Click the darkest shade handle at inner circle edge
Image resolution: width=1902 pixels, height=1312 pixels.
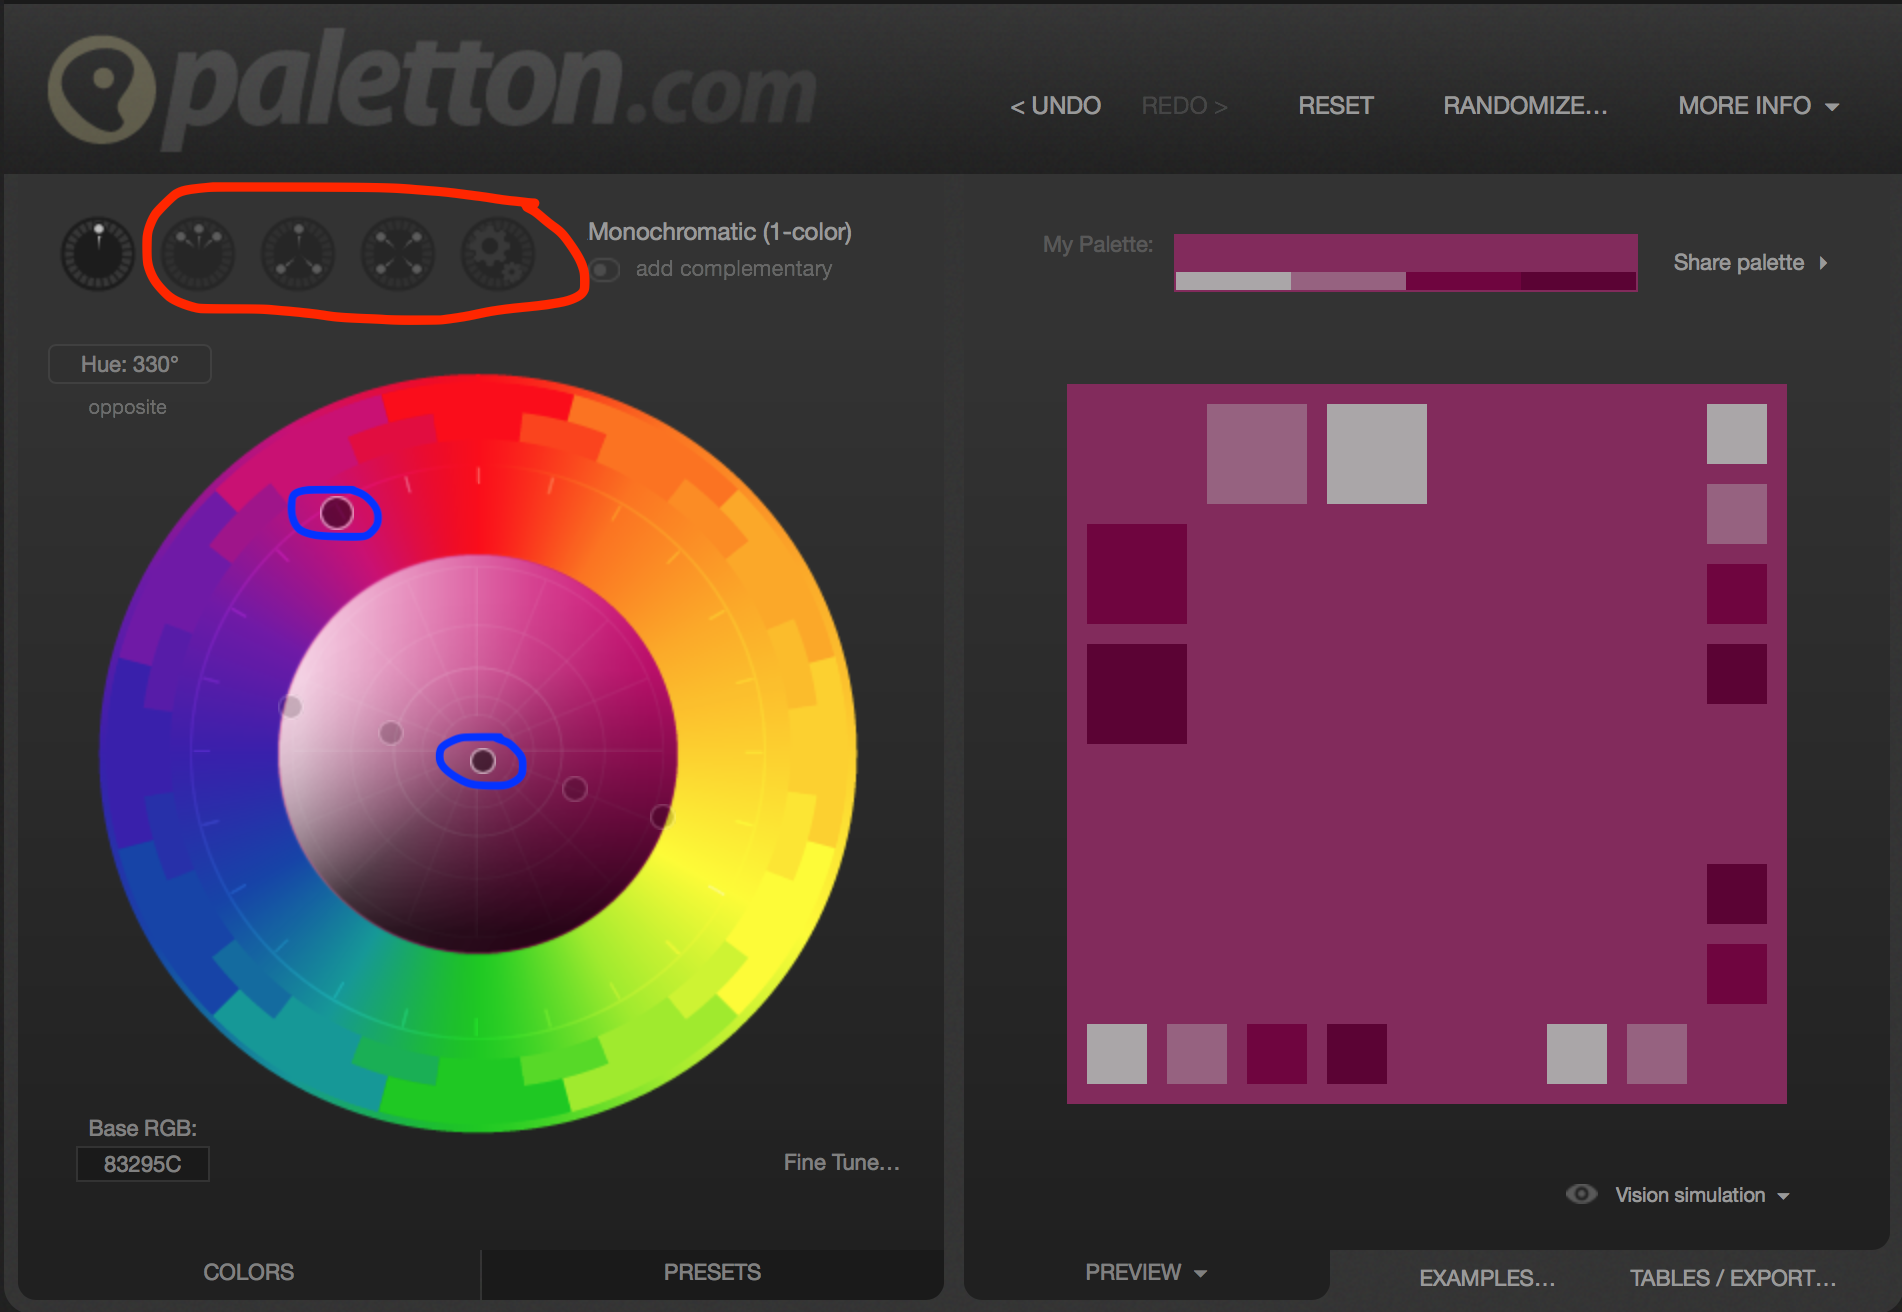point(661,817)
